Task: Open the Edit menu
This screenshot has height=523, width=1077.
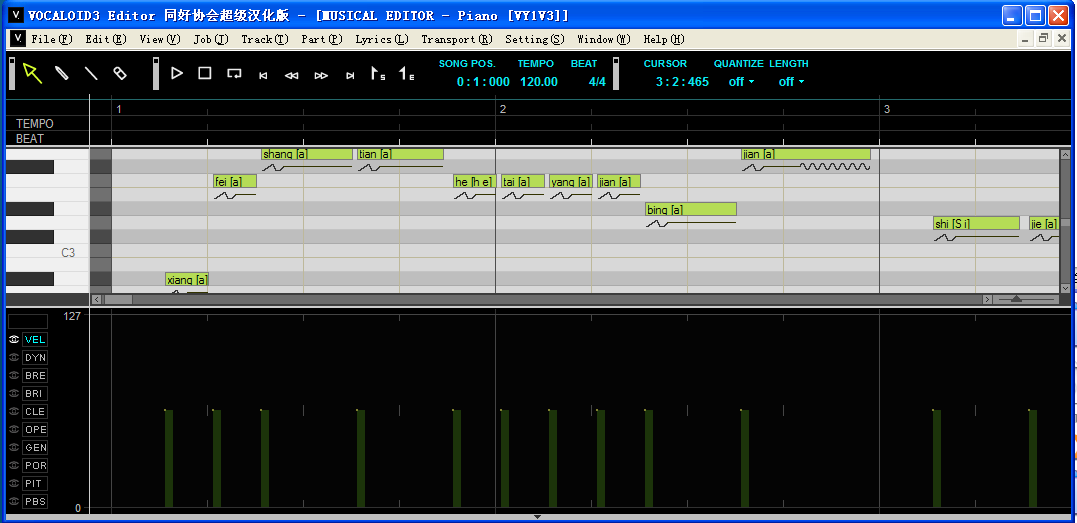Action: pos(106,39)
